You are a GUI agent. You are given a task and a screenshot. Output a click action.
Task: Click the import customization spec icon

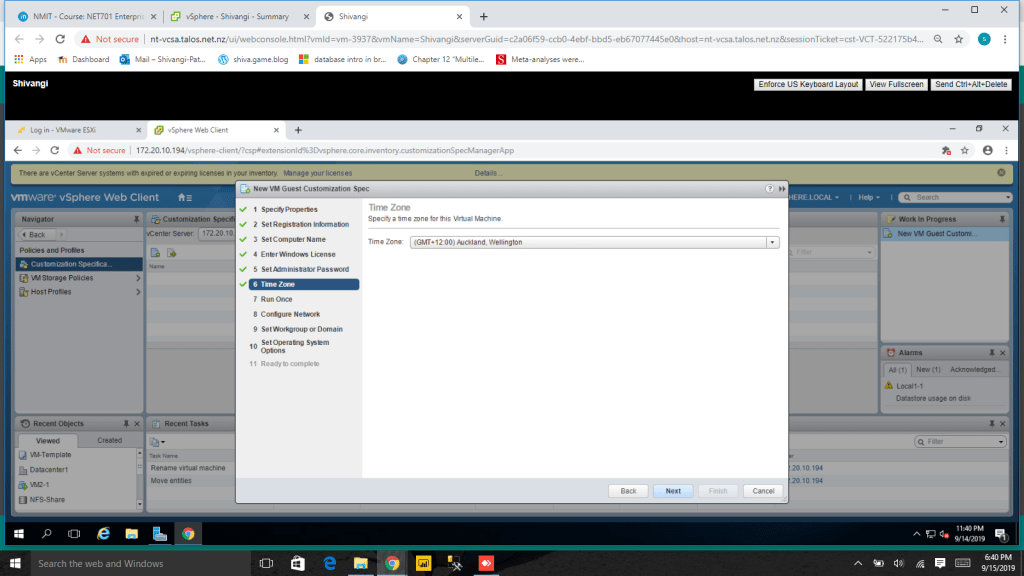pyautogui.click(x=171, y=252)
